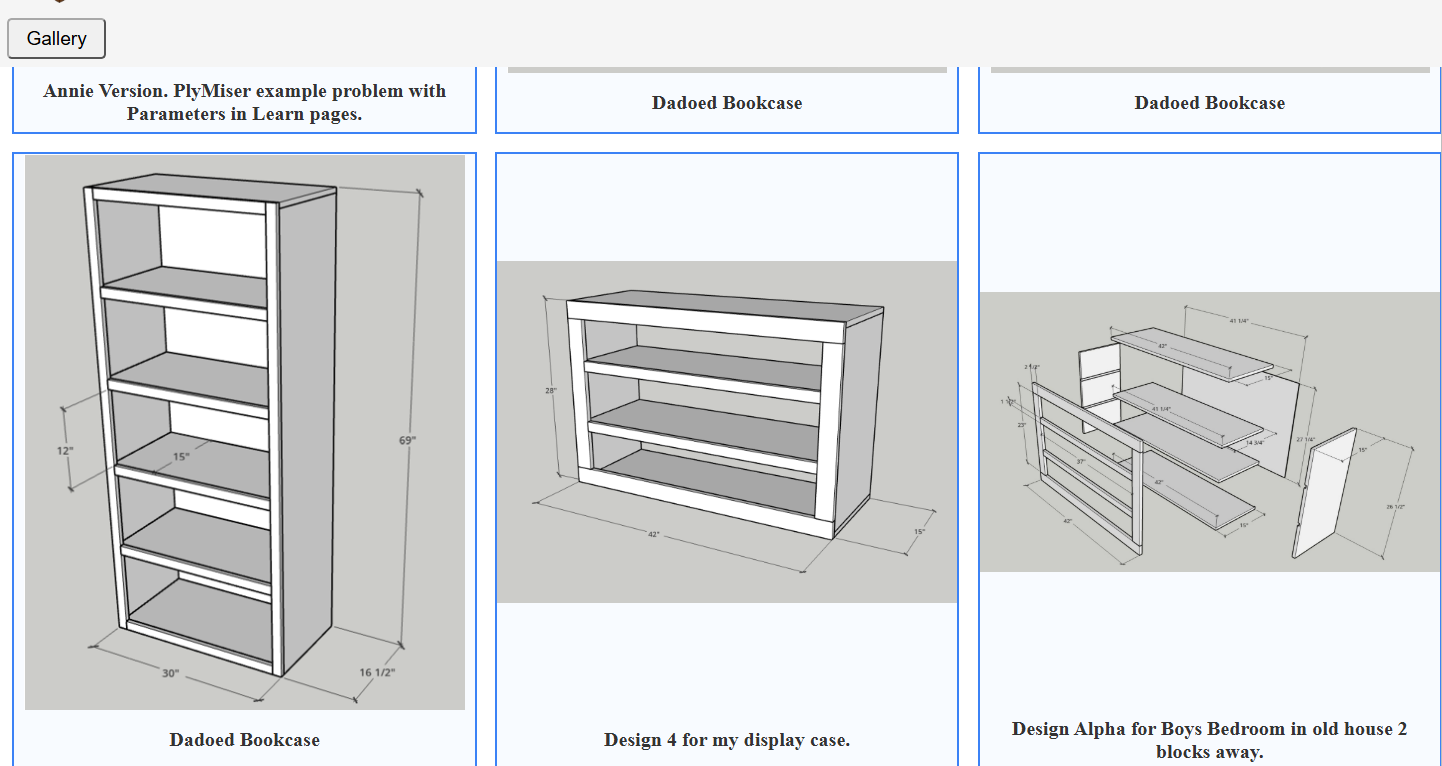Open the Design 4 display case thumbnail
Viewport: 1442px width, 766px height.
click(727, 432)
